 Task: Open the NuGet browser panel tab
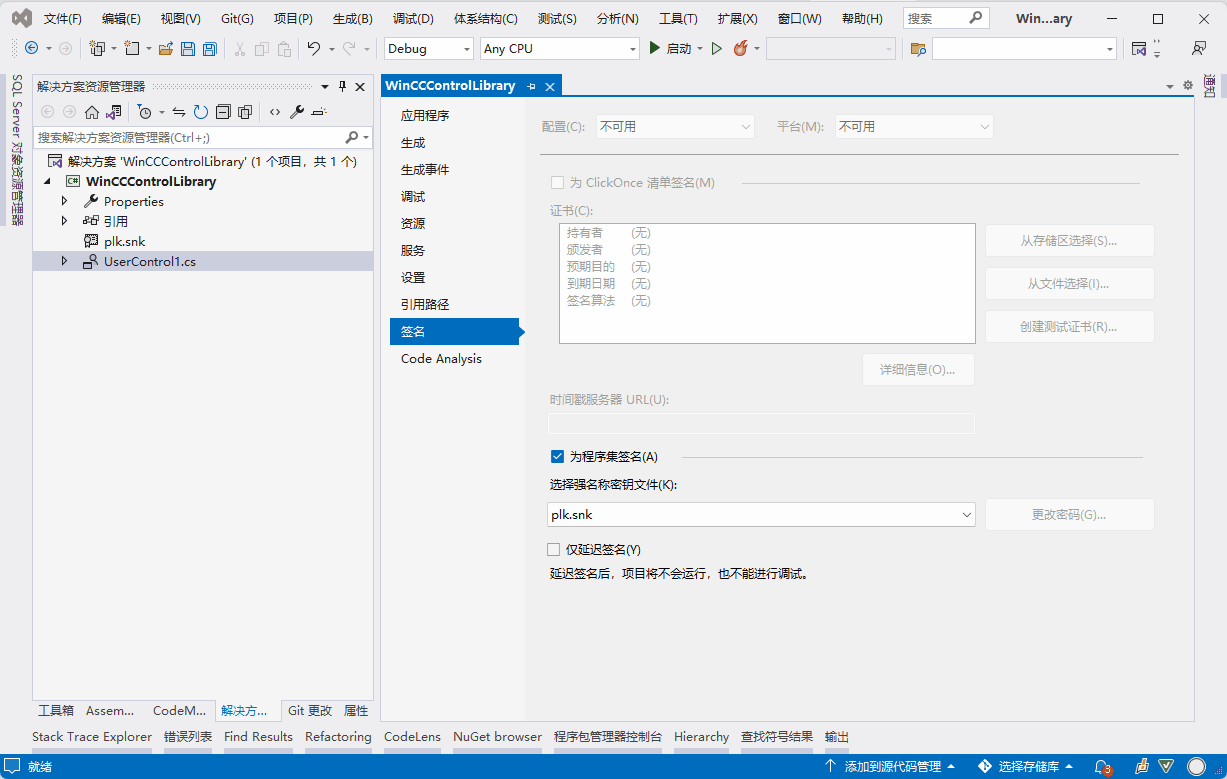pos(497,736)
